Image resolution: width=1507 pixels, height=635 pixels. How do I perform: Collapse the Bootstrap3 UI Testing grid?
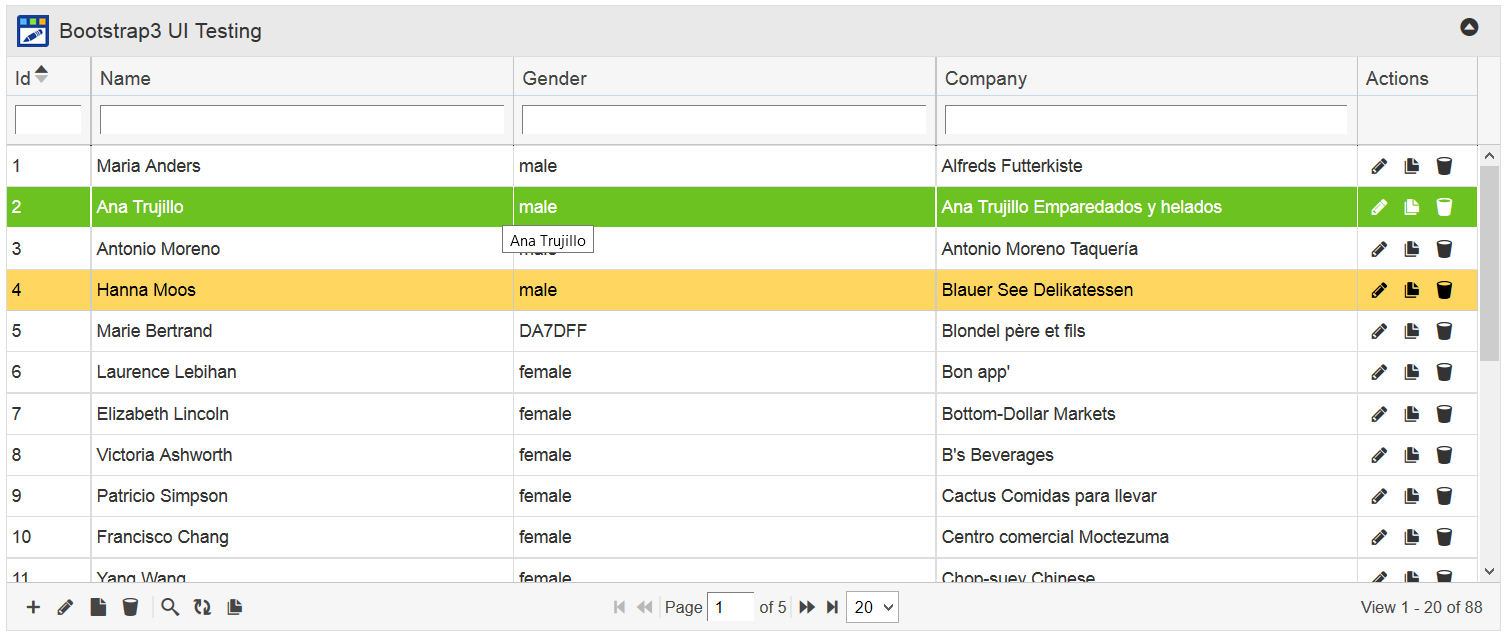click(1468, 28)
